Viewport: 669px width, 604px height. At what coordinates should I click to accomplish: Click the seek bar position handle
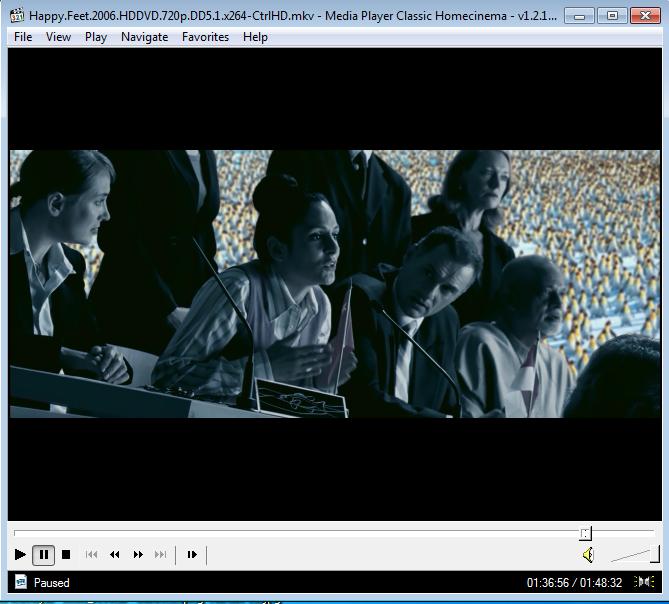tap(586, 534)
